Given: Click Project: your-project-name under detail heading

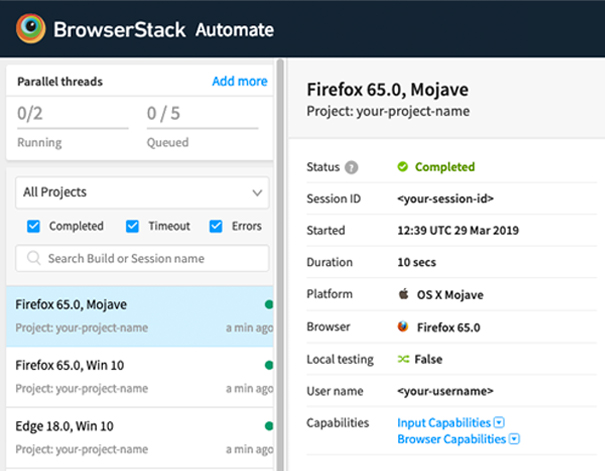Looking at the screenshot, I should tap(388, 111).
